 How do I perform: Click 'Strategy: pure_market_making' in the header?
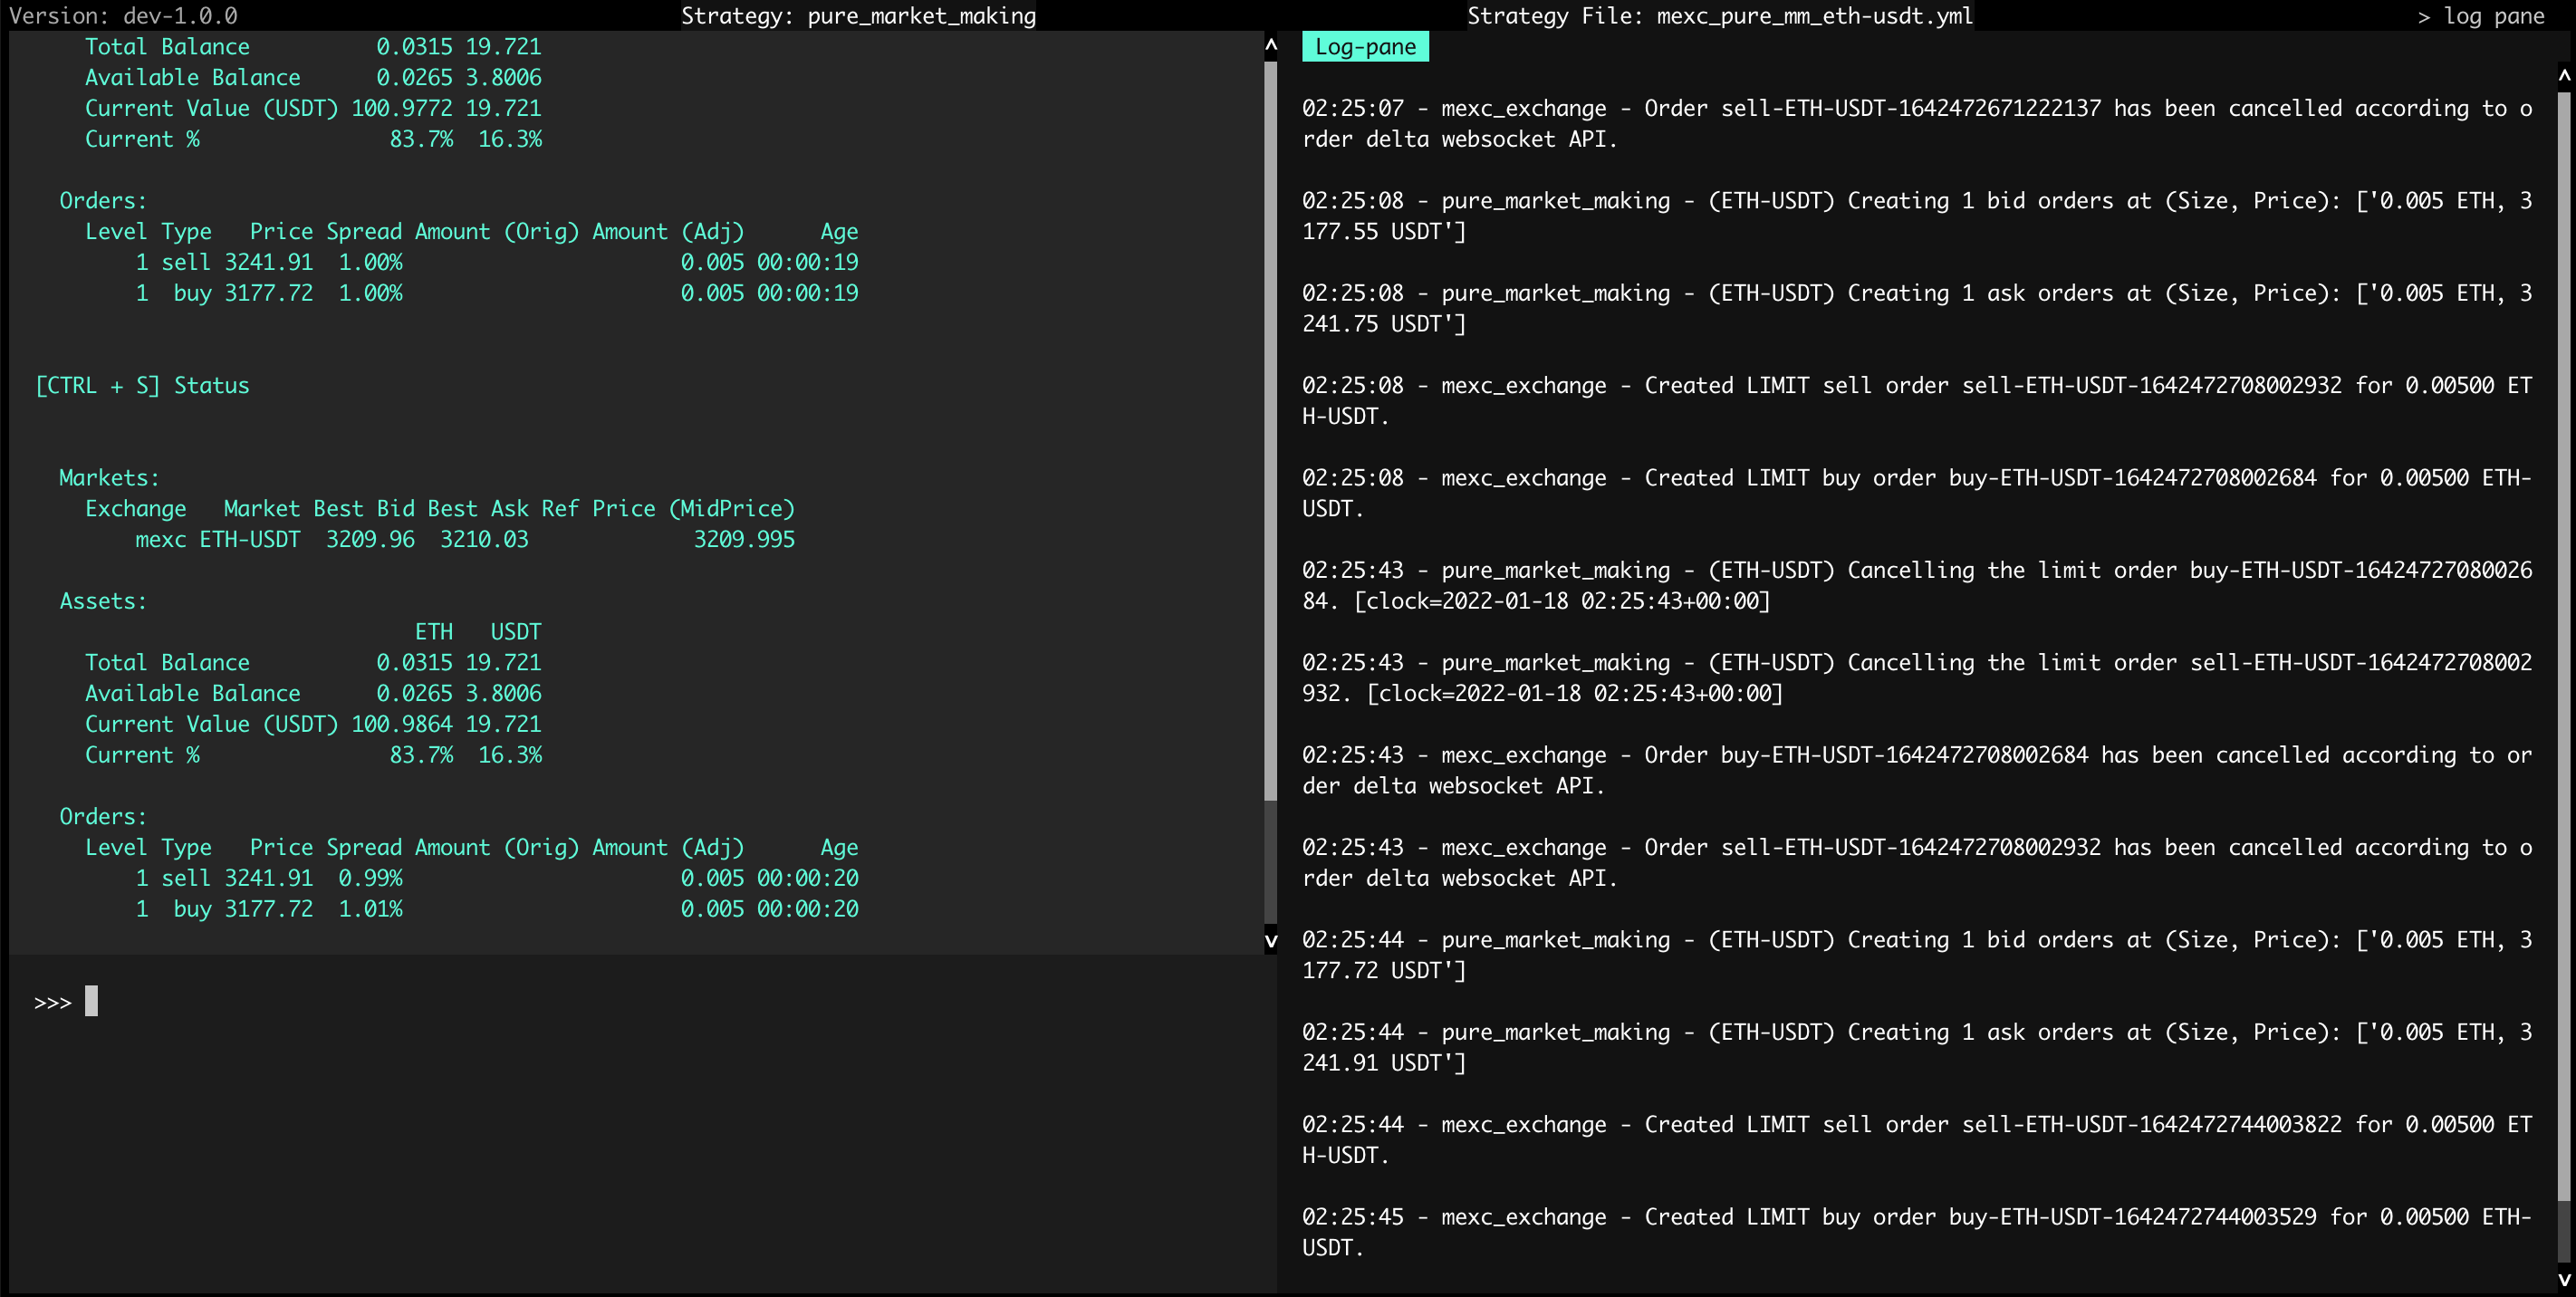tap(858, 16)
